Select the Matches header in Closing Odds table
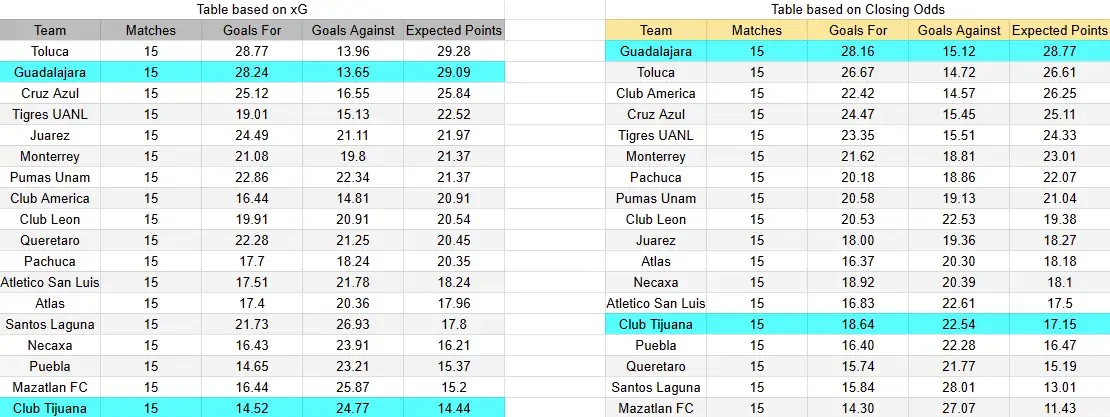This screenshot has width=1110, height=417. click(x=757, y=30)
